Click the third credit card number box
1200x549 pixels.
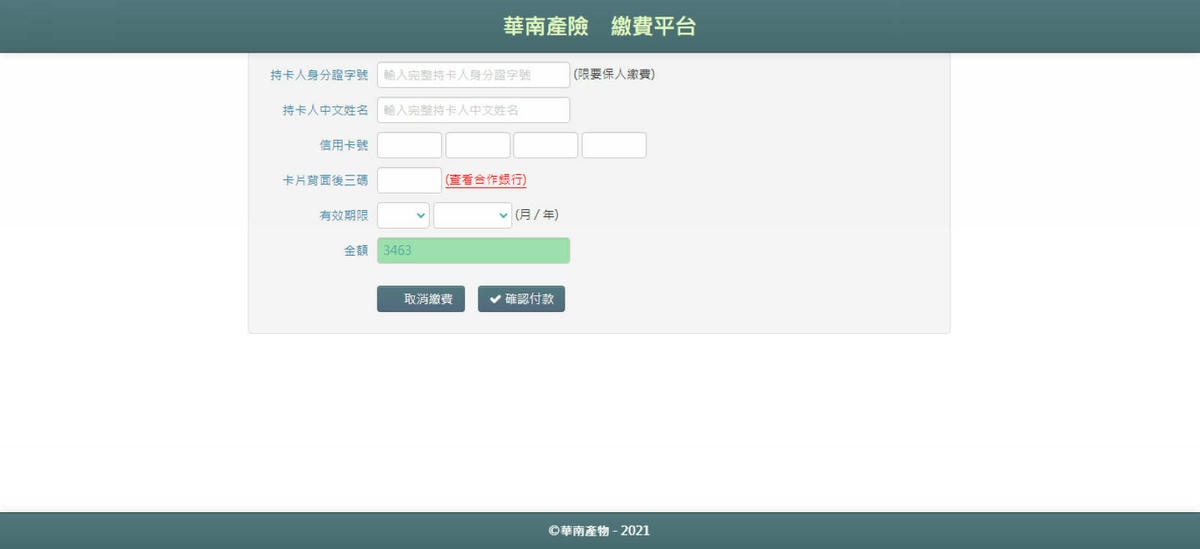click(x=545, y=145)
